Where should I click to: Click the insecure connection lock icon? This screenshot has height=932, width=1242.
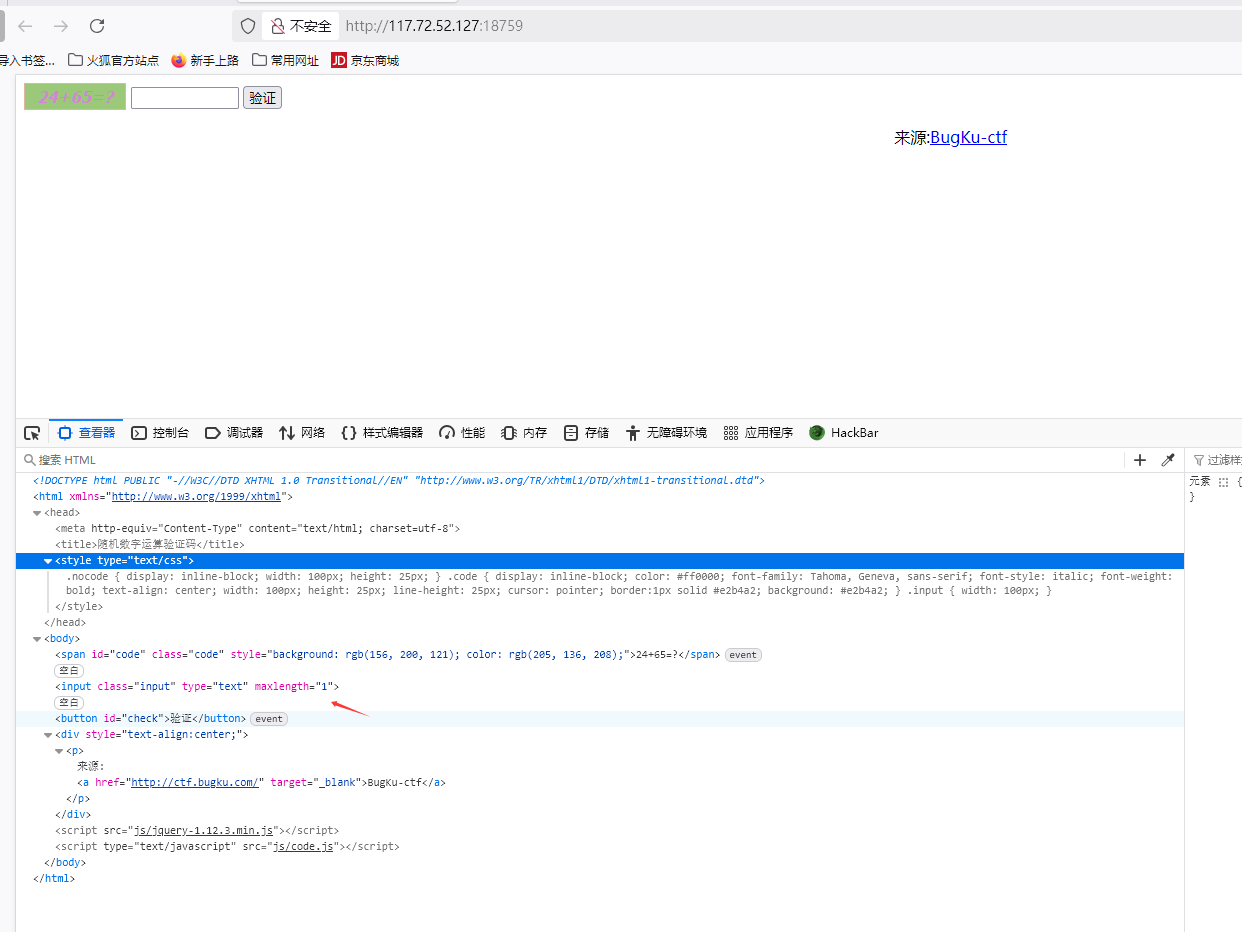(x=278, y=26)
